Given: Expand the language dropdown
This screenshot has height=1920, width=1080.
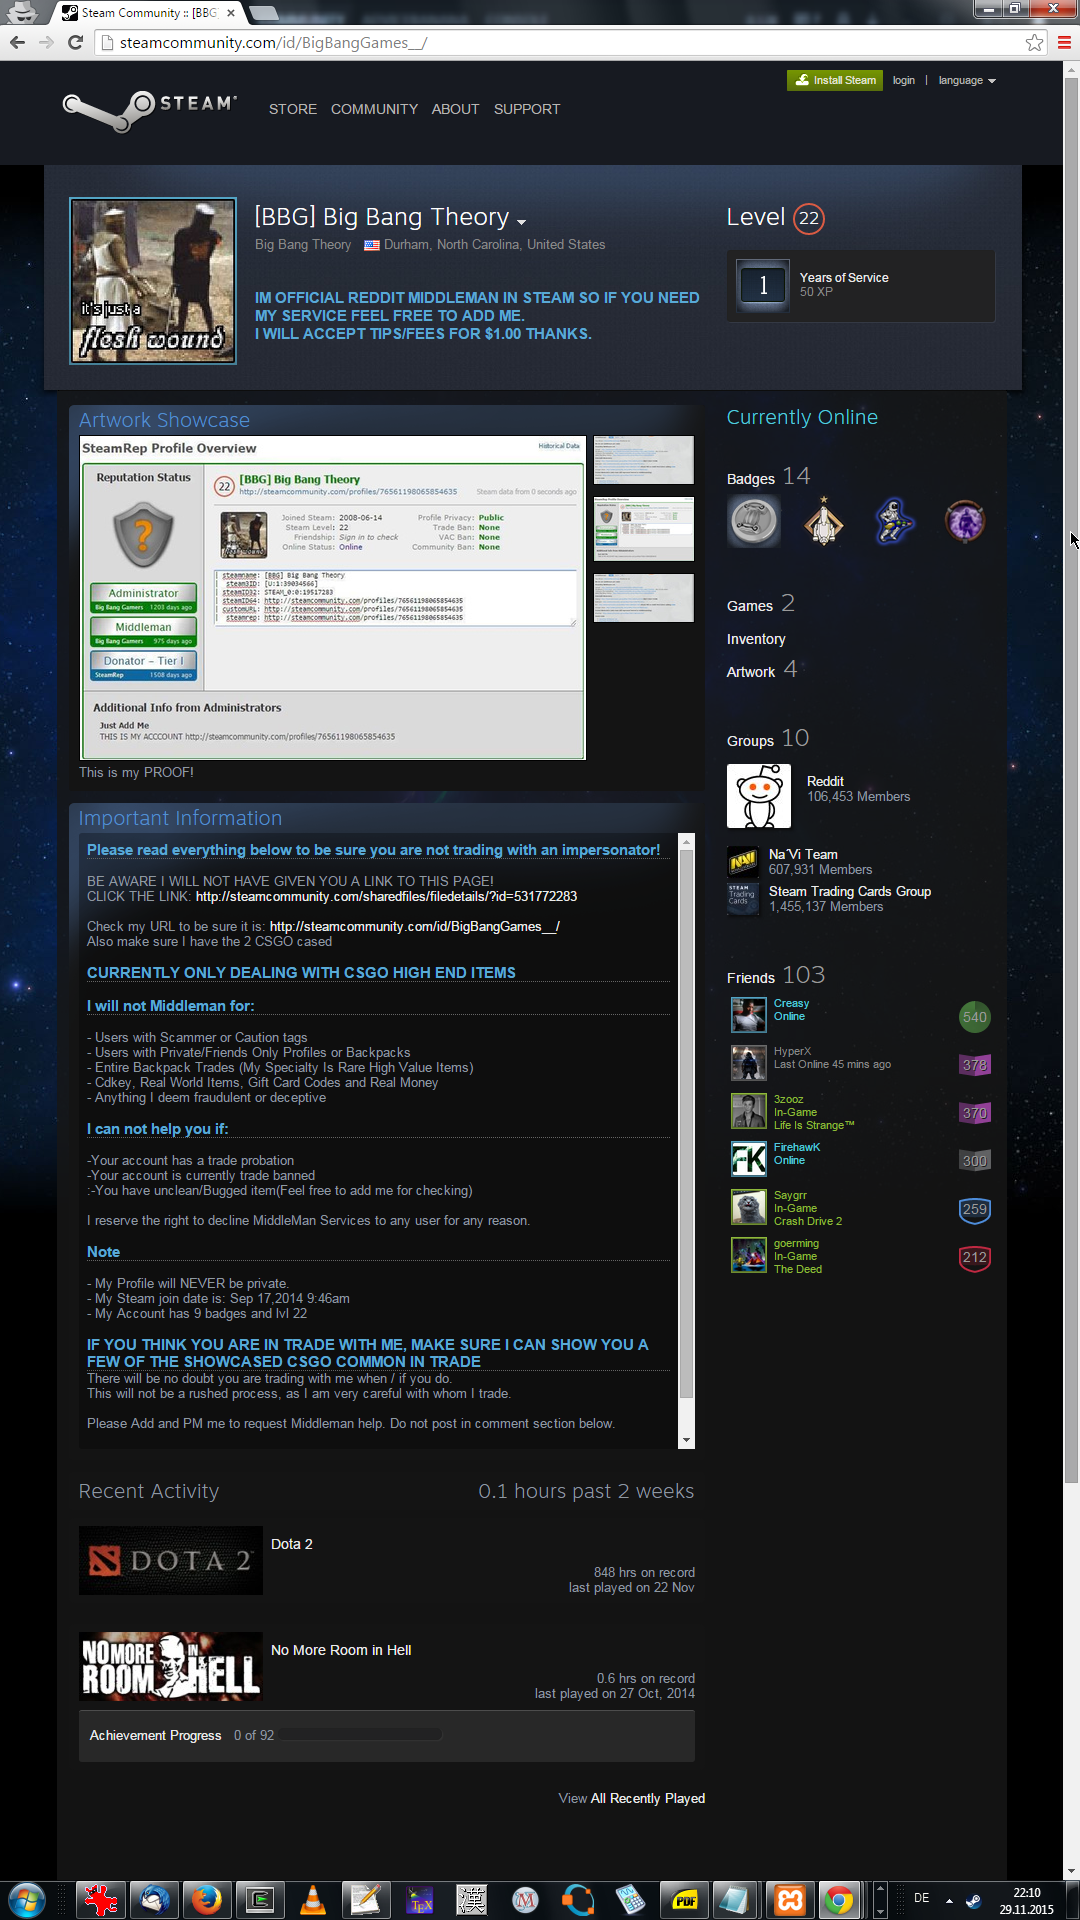Looking at the screenshot, I should (966, 80).
